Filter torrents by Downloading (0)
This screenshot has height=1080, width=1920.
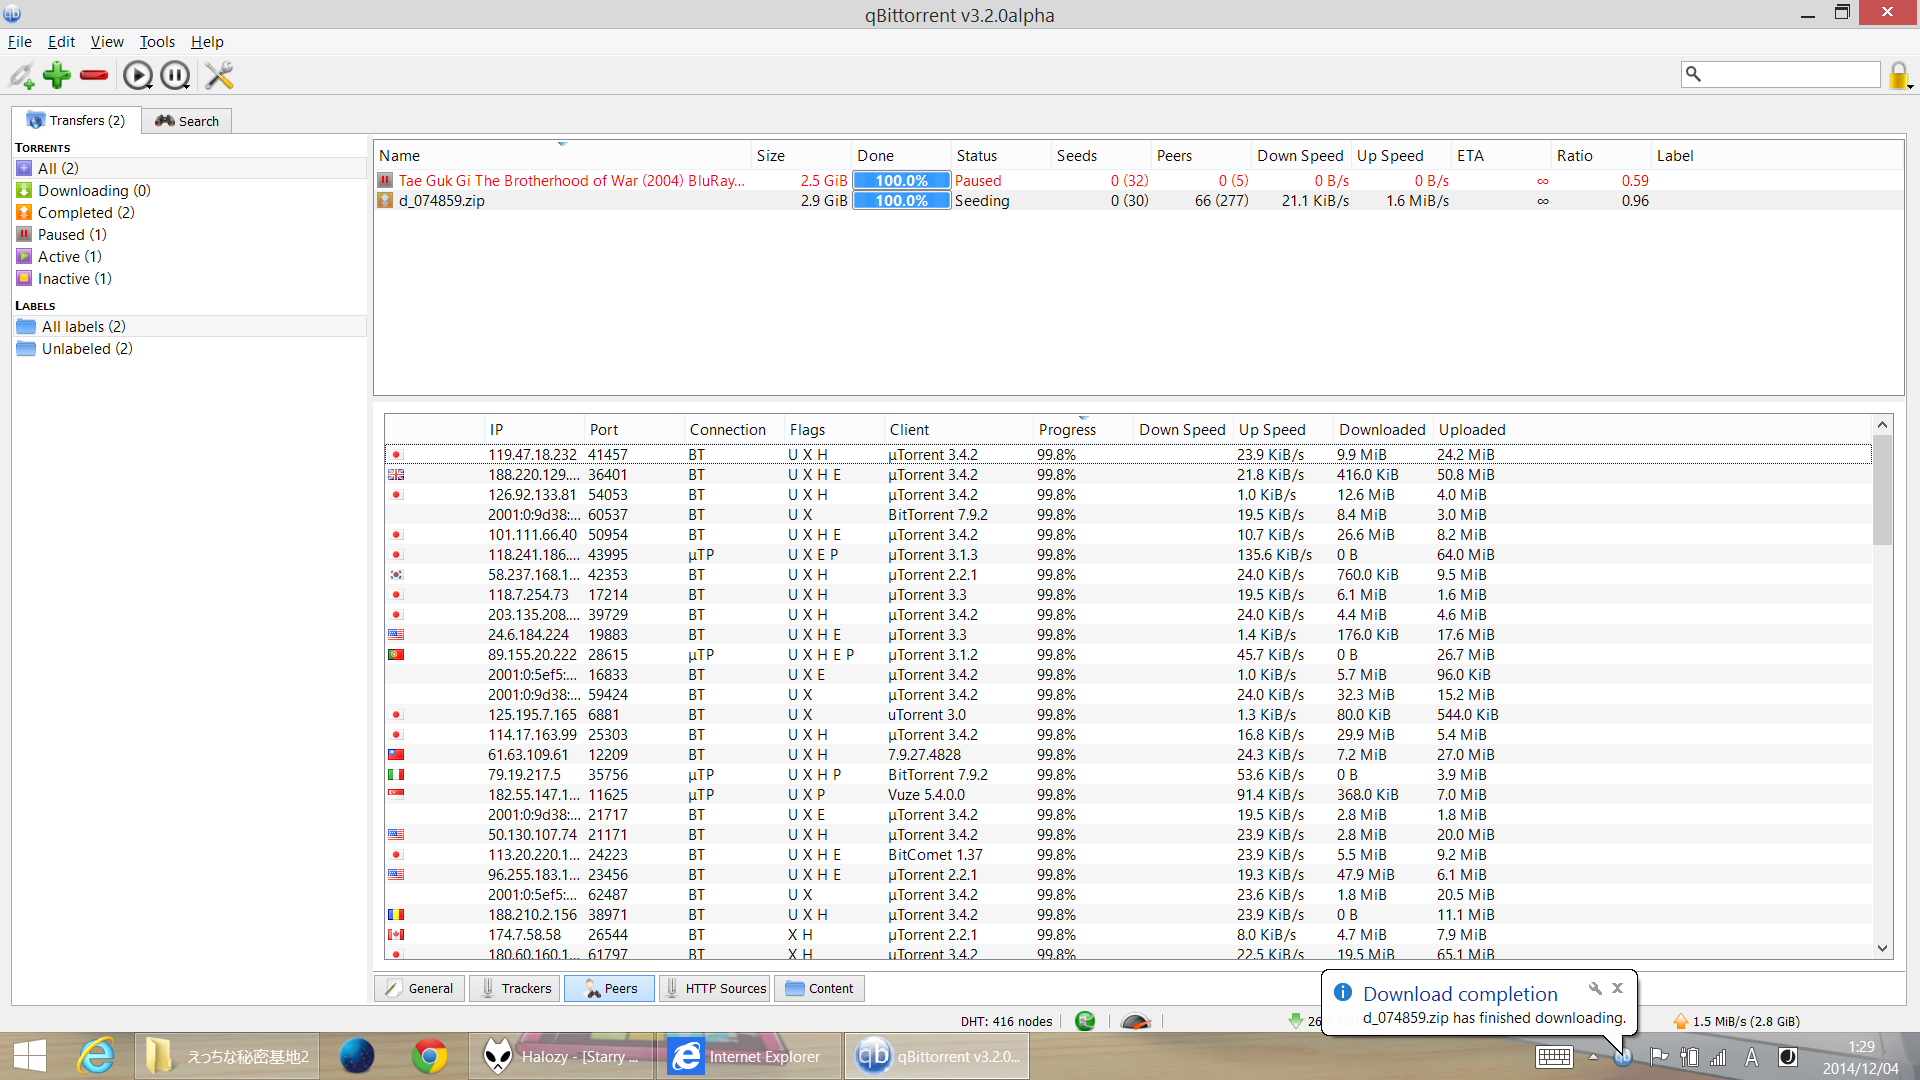pos(190,190)
